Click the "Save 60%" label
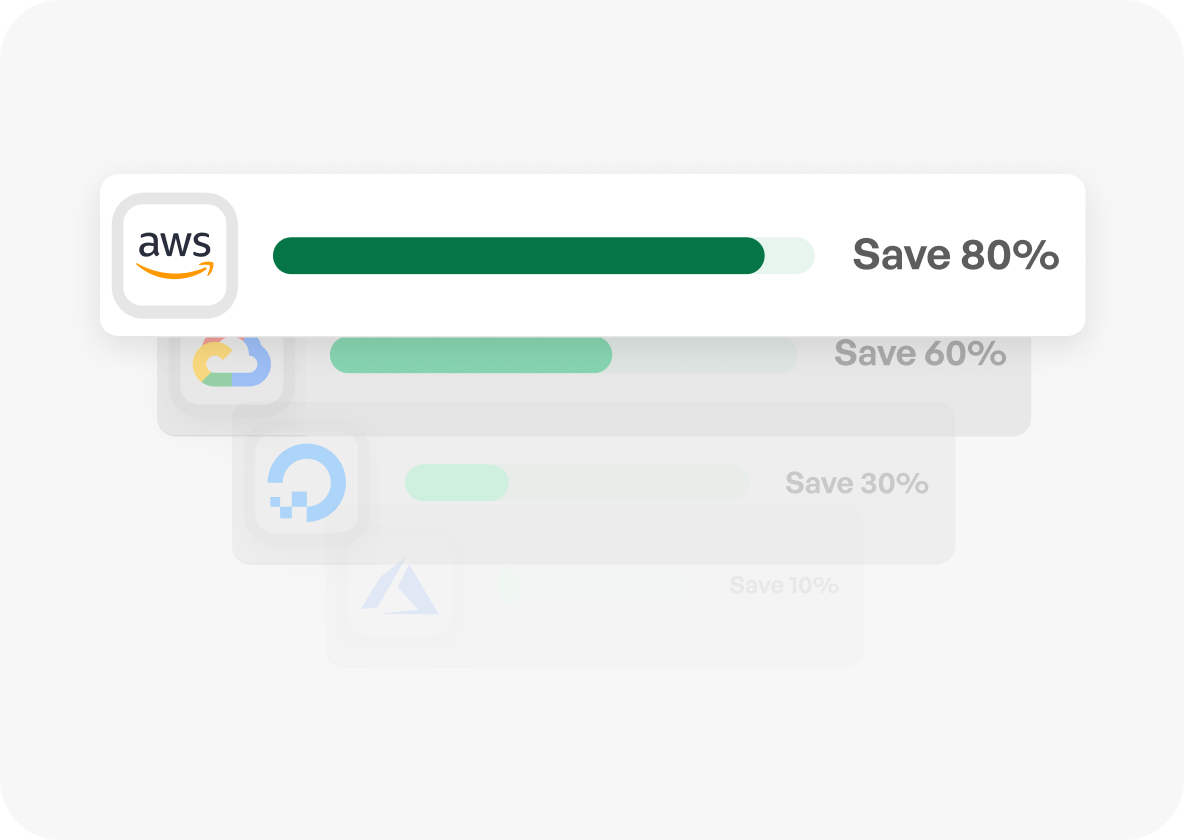1184x840 pixels. (920, 354)
